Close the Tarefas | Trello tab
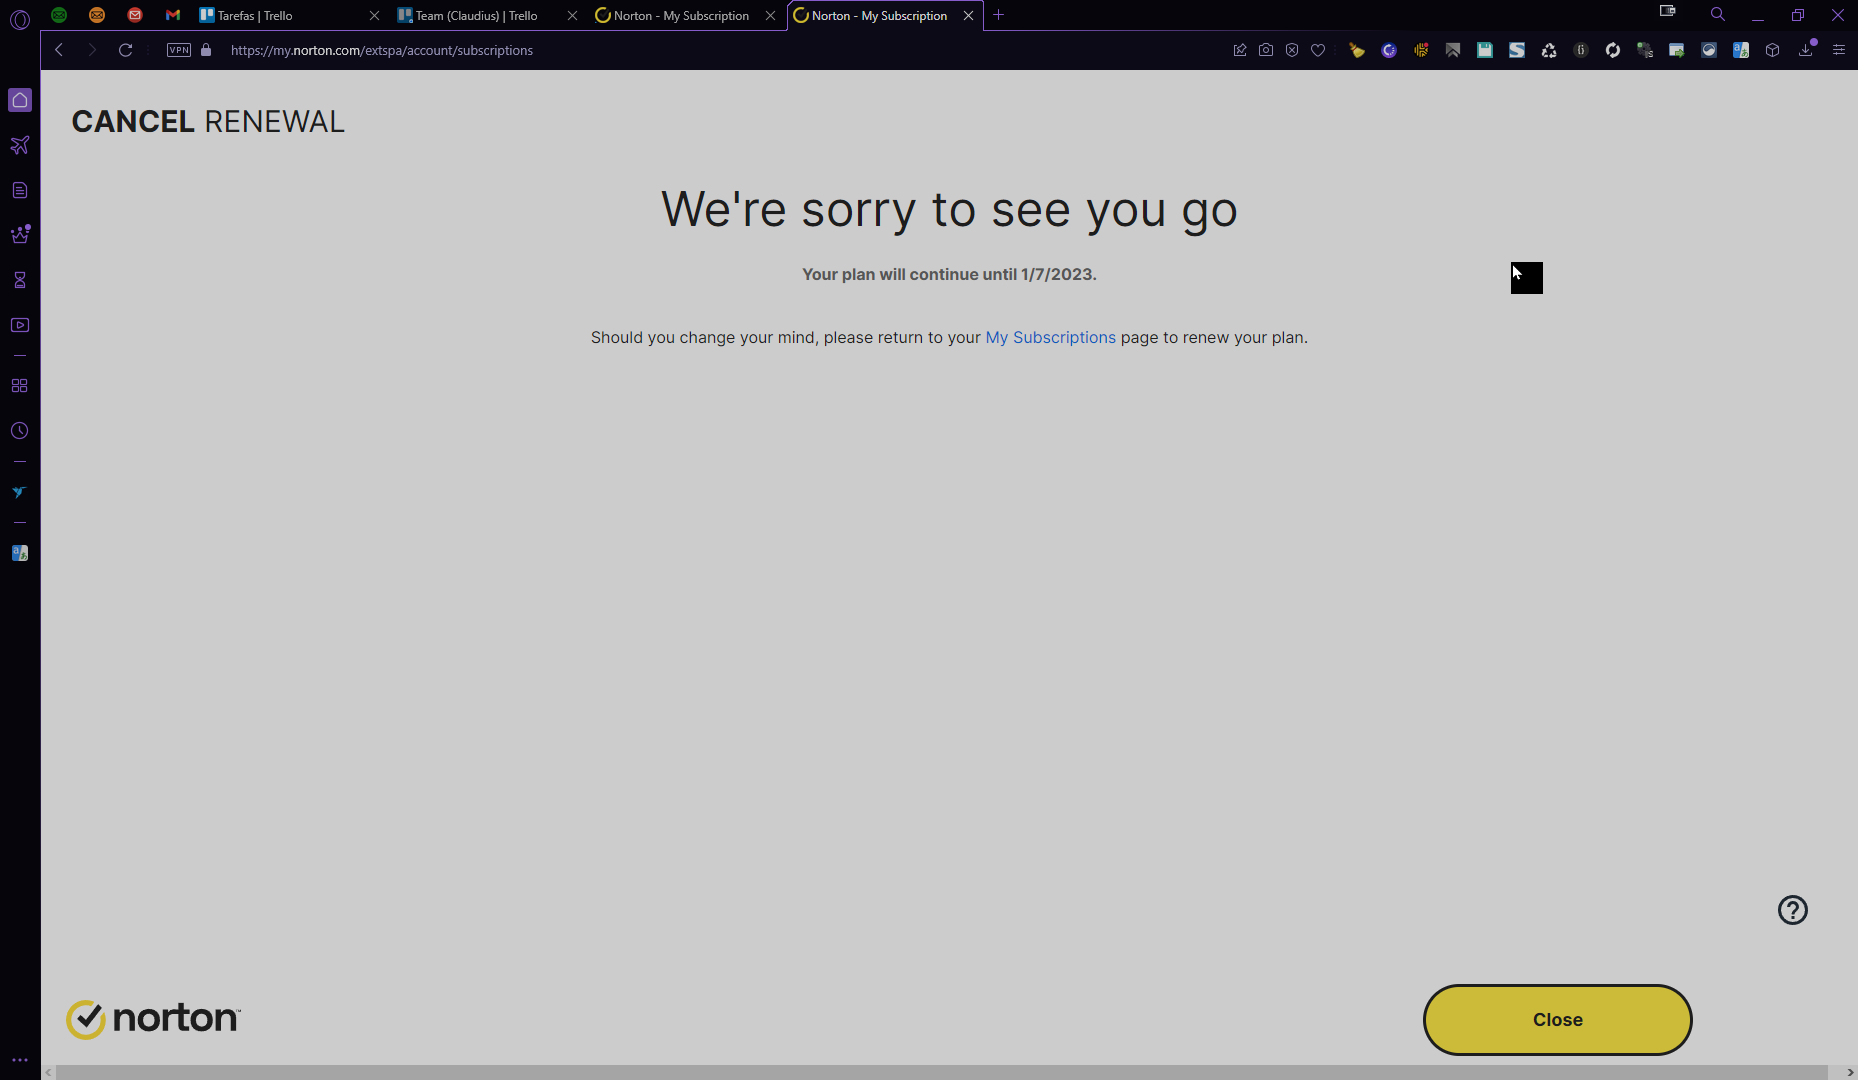 pyautogui.click(x=374, y=15)
